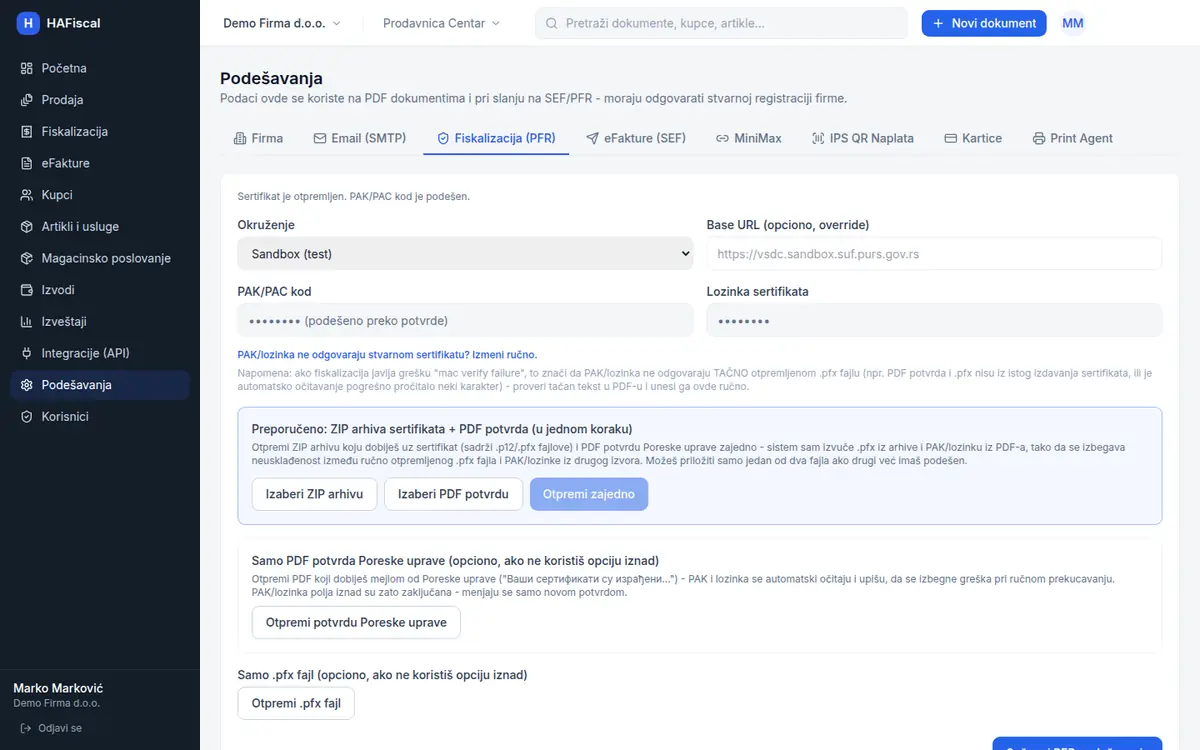Viewport: 1200px width, 750px height.
Task: Click the Izaberi ZIP arhivu button
Action: click(314, 494)
